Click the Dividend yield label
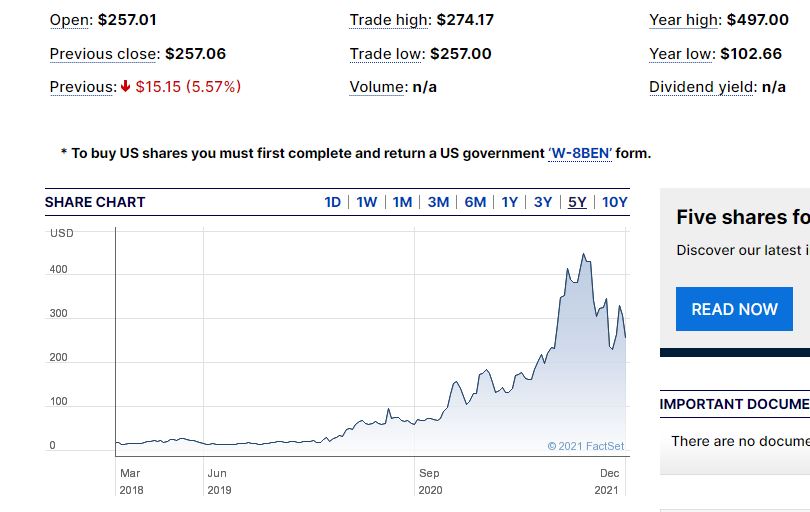Image resolution: width=810 pixels, height=512 pixels. [702, 87]
